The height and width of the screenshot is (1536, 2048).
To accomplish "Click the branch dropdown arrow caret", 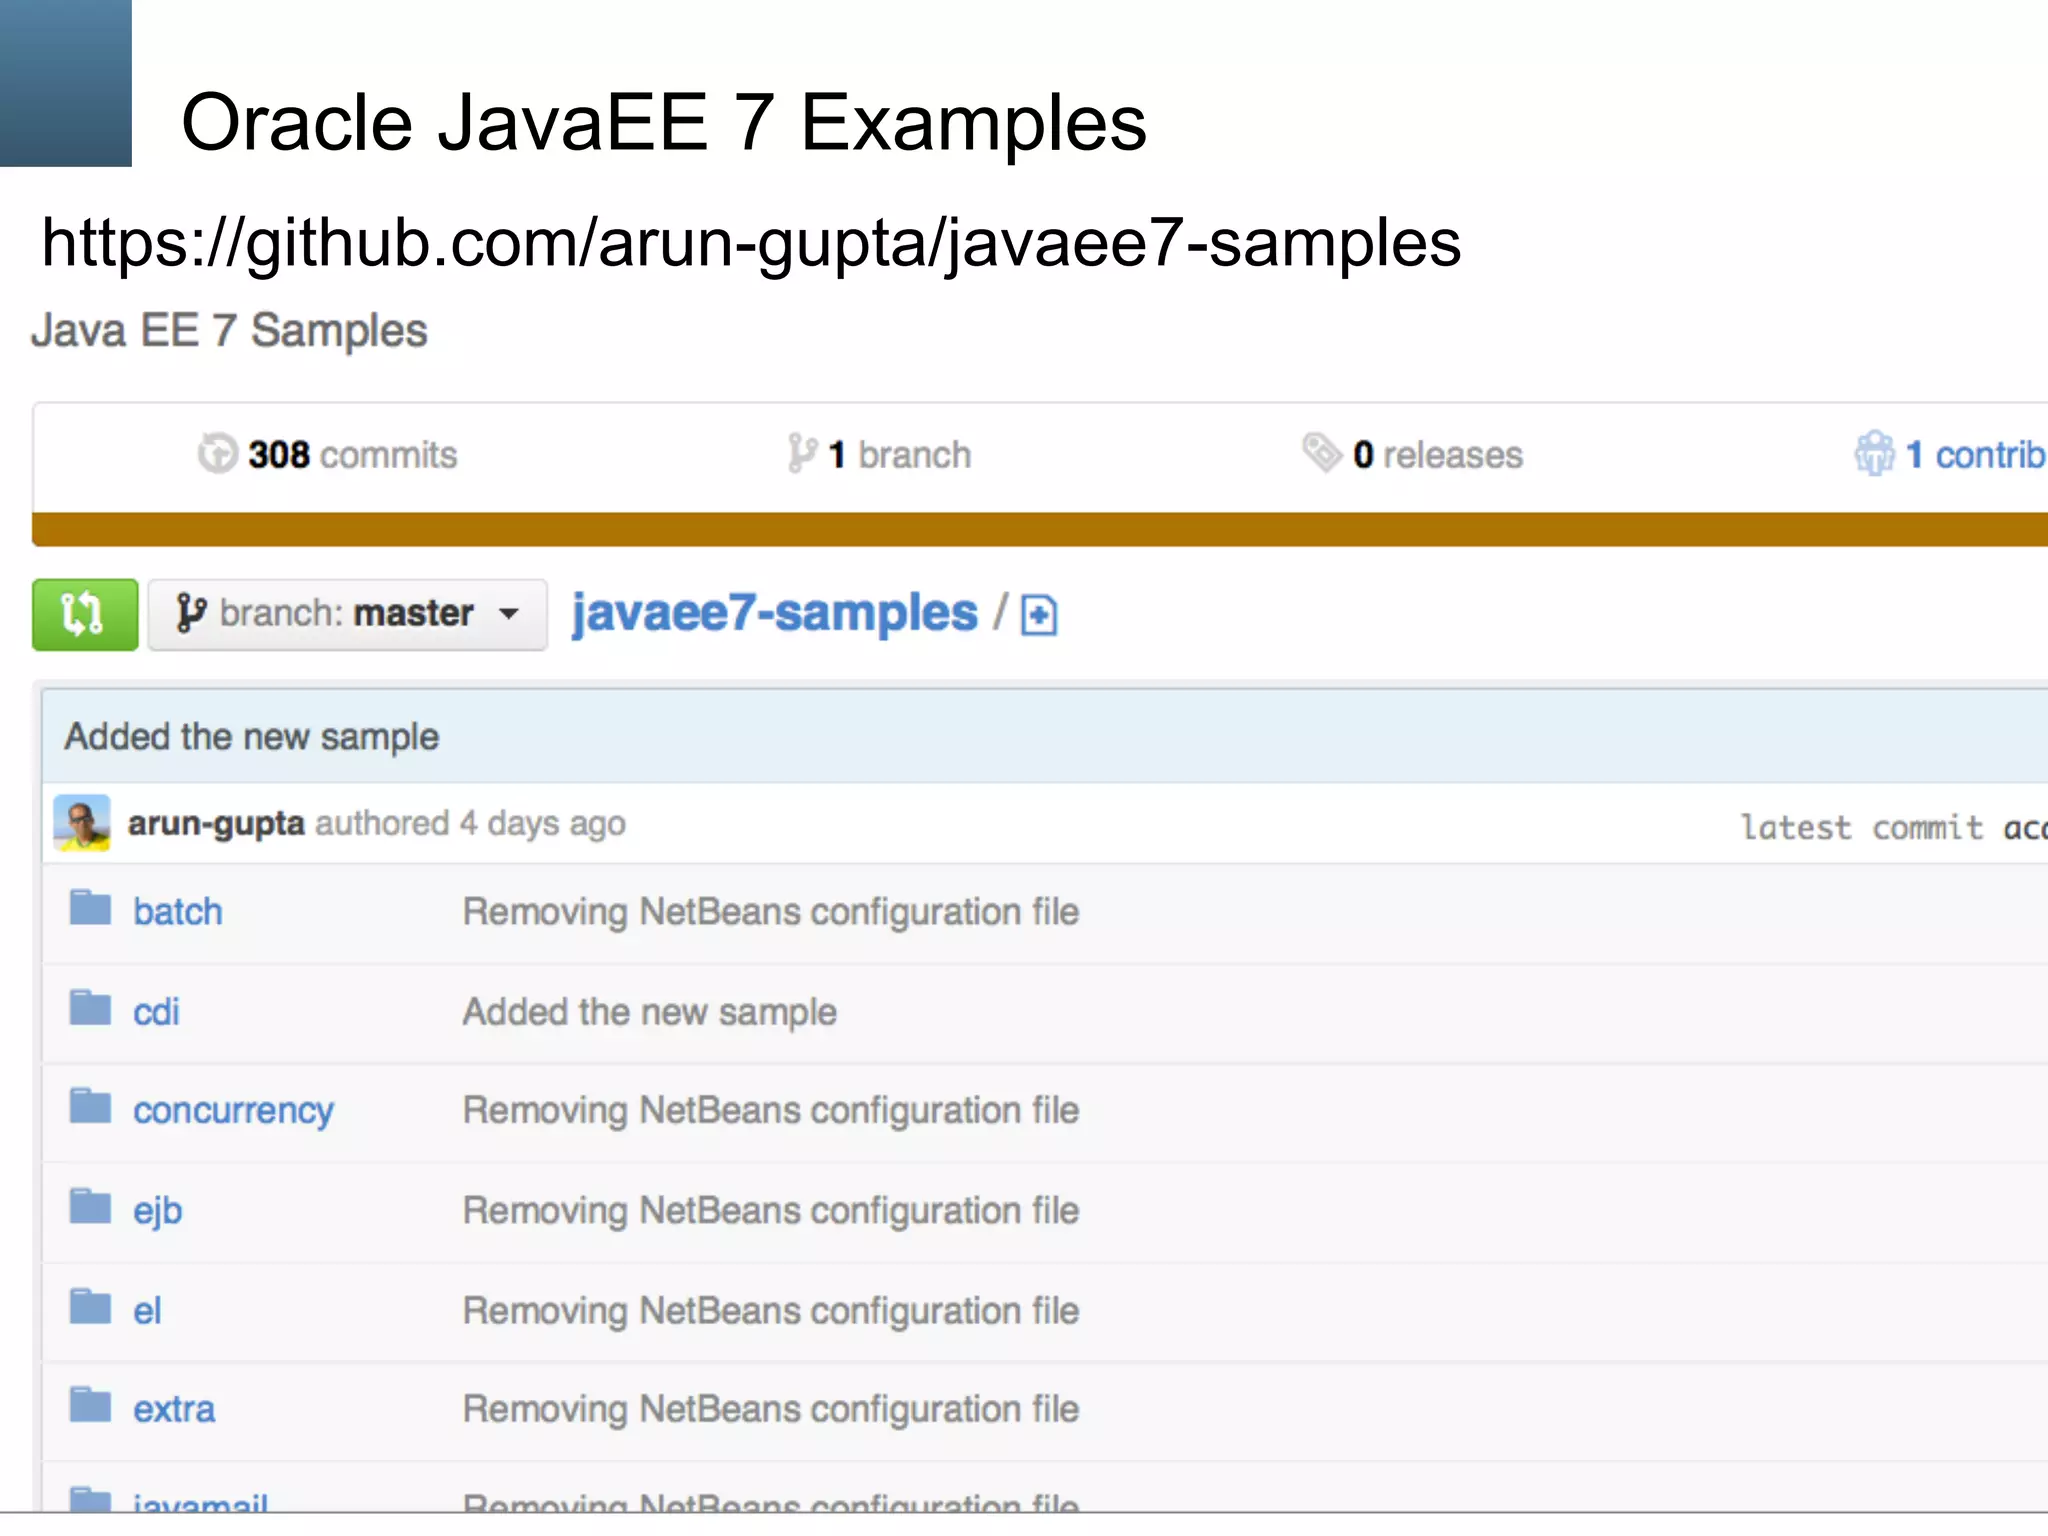I will (509, 614).
